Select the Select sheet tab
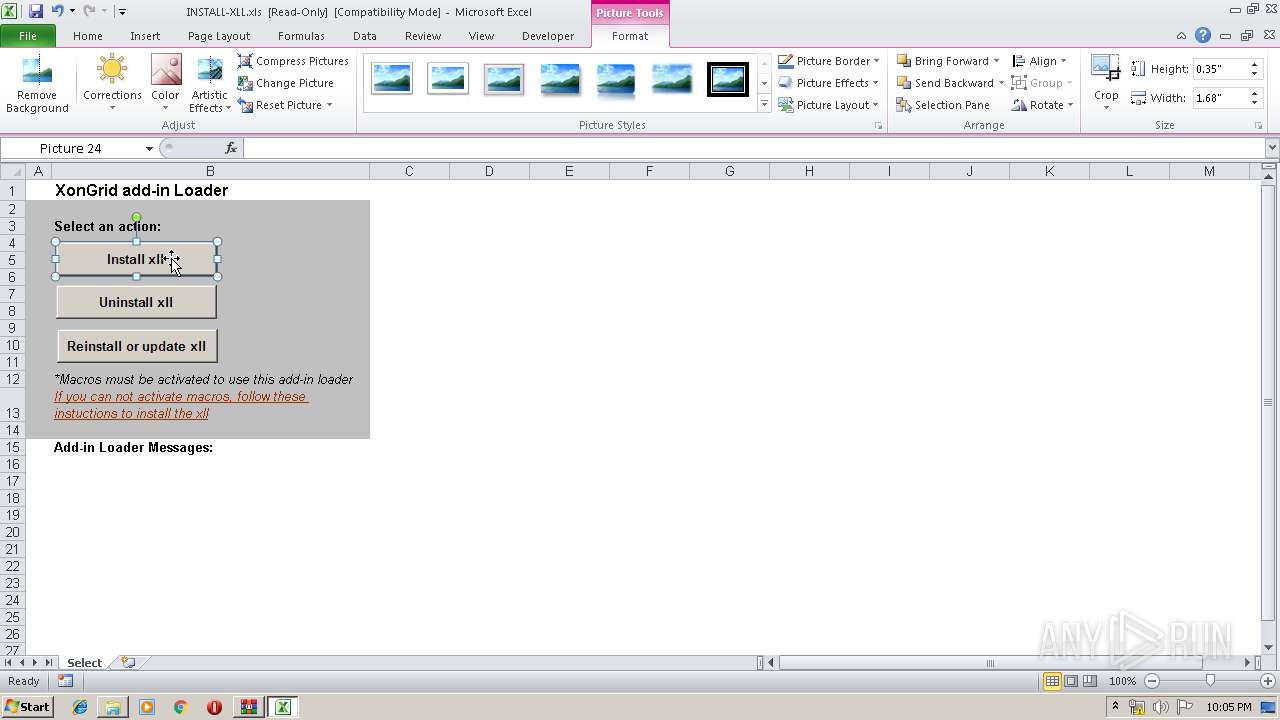 (84, 662)
